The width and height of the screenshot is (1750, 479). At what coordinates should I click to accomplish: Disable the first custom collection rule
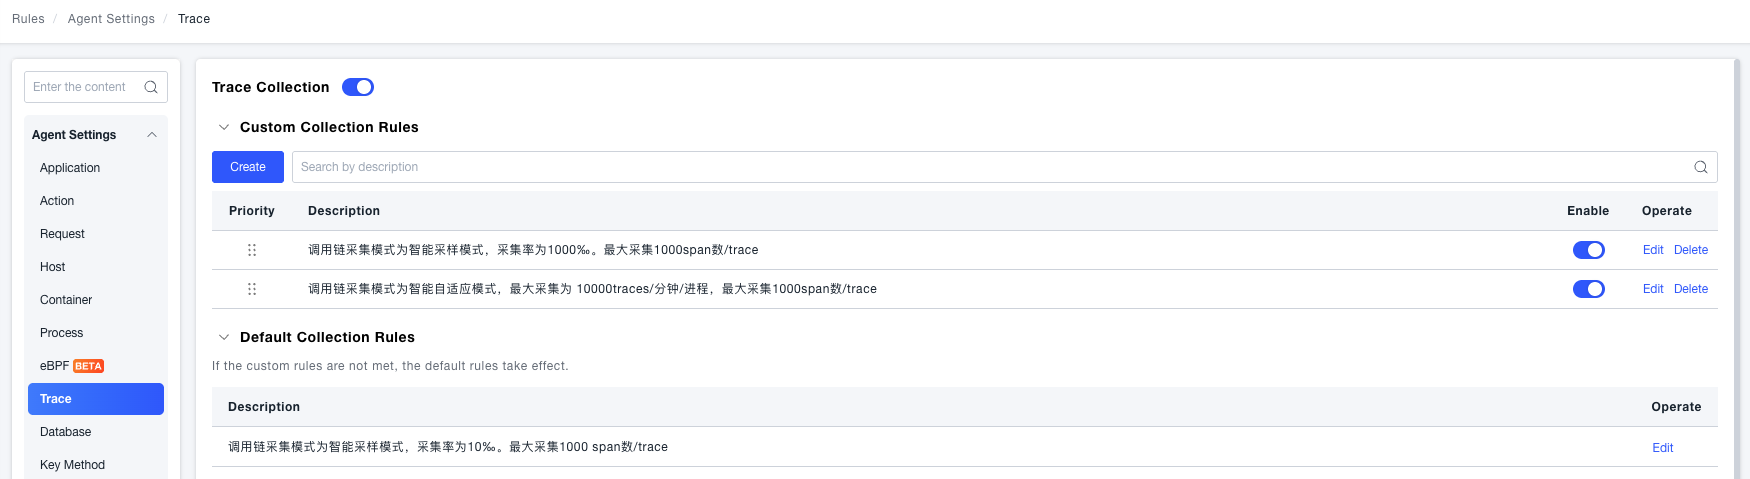[x=1588, y=250]
